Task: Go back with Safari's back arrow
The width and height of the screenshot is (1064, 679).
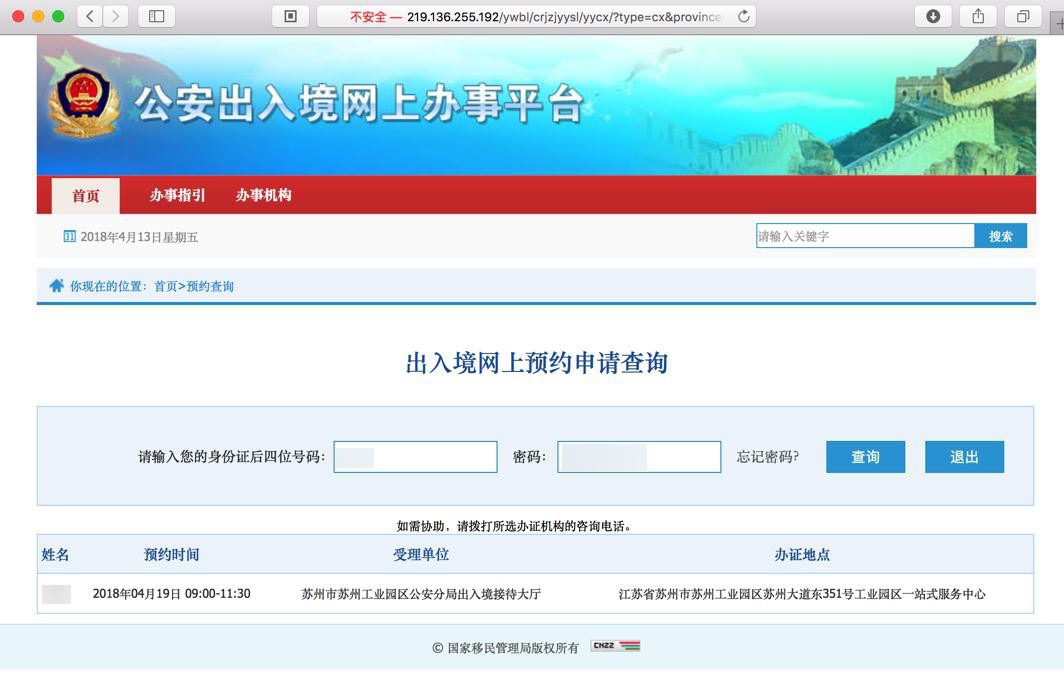Action: [90, 16]
